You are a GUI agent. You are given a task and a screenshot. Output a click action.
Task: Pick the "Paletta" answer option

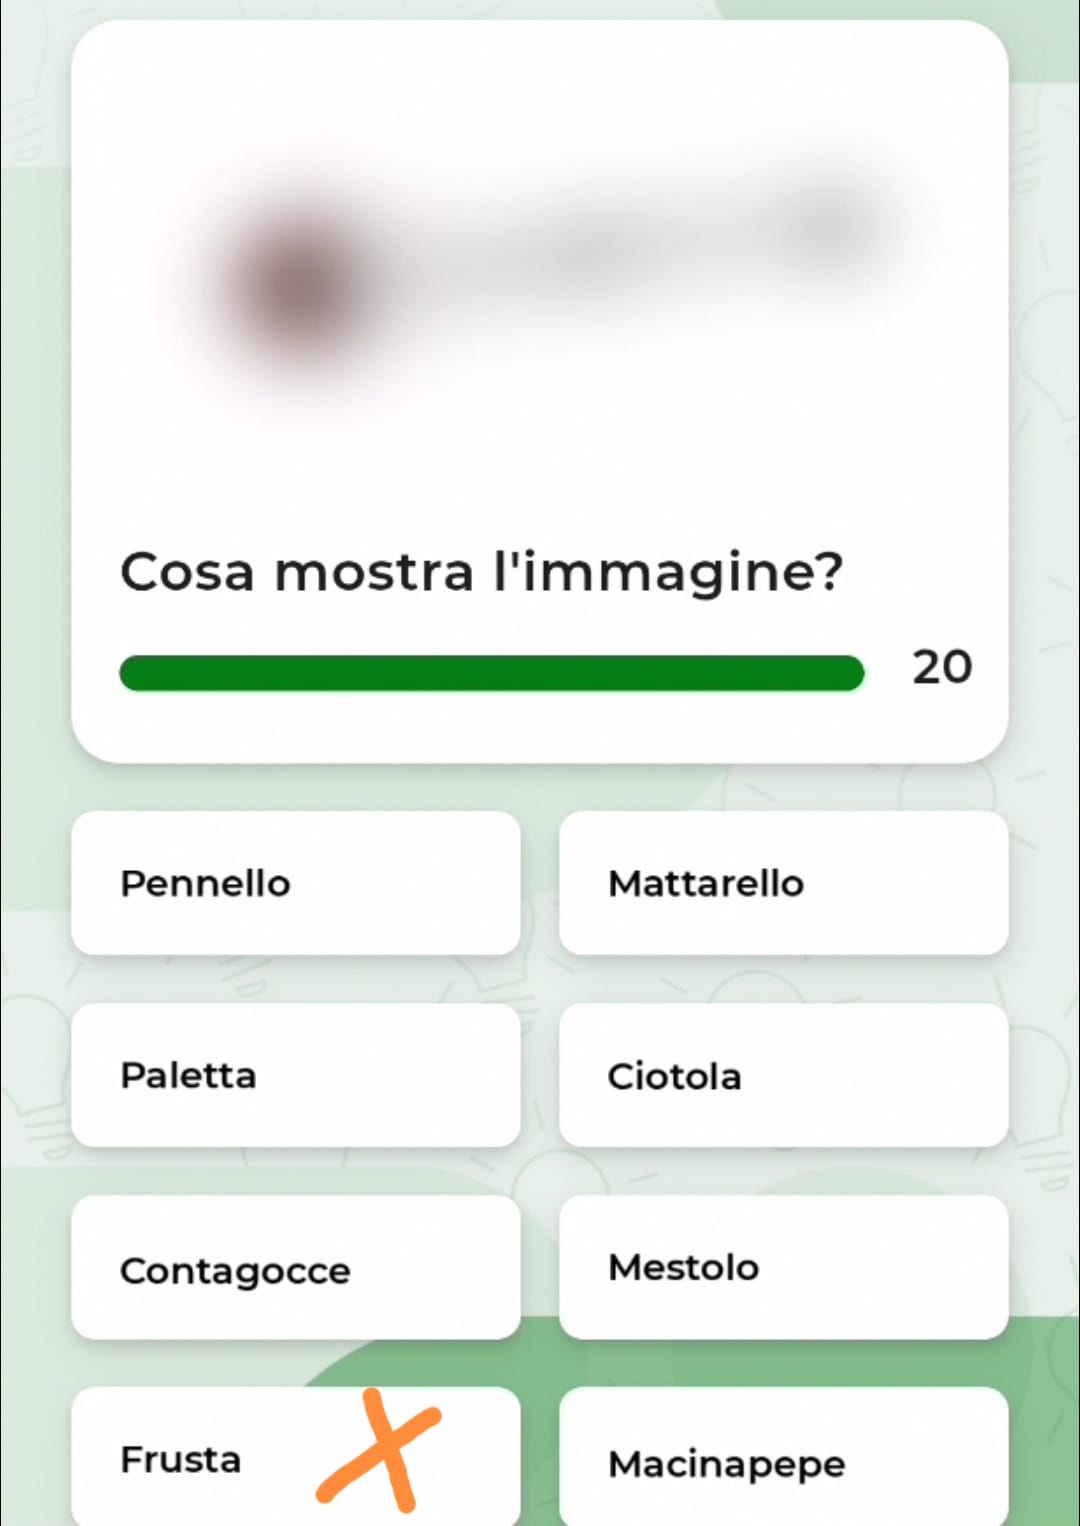tap(295, 1075)
